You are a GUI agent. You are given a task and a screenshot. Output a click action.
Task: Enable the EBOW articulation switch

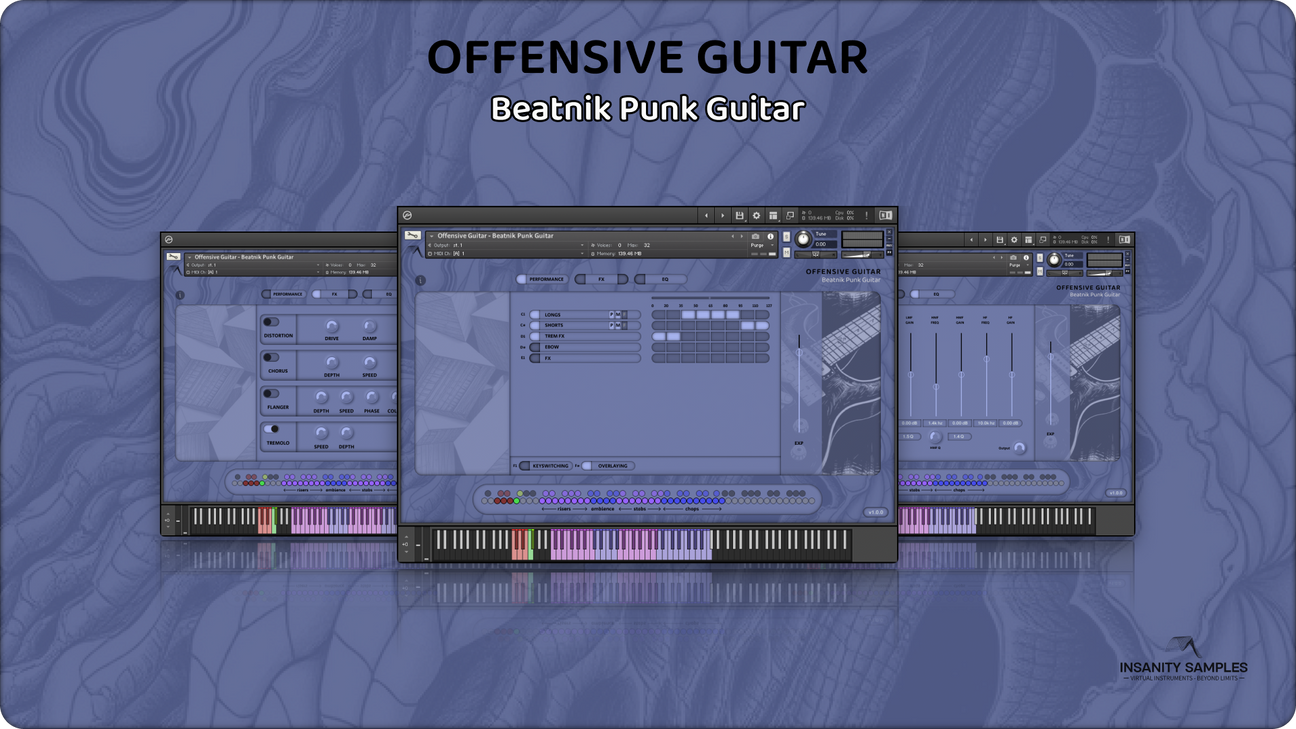(534, 347)
